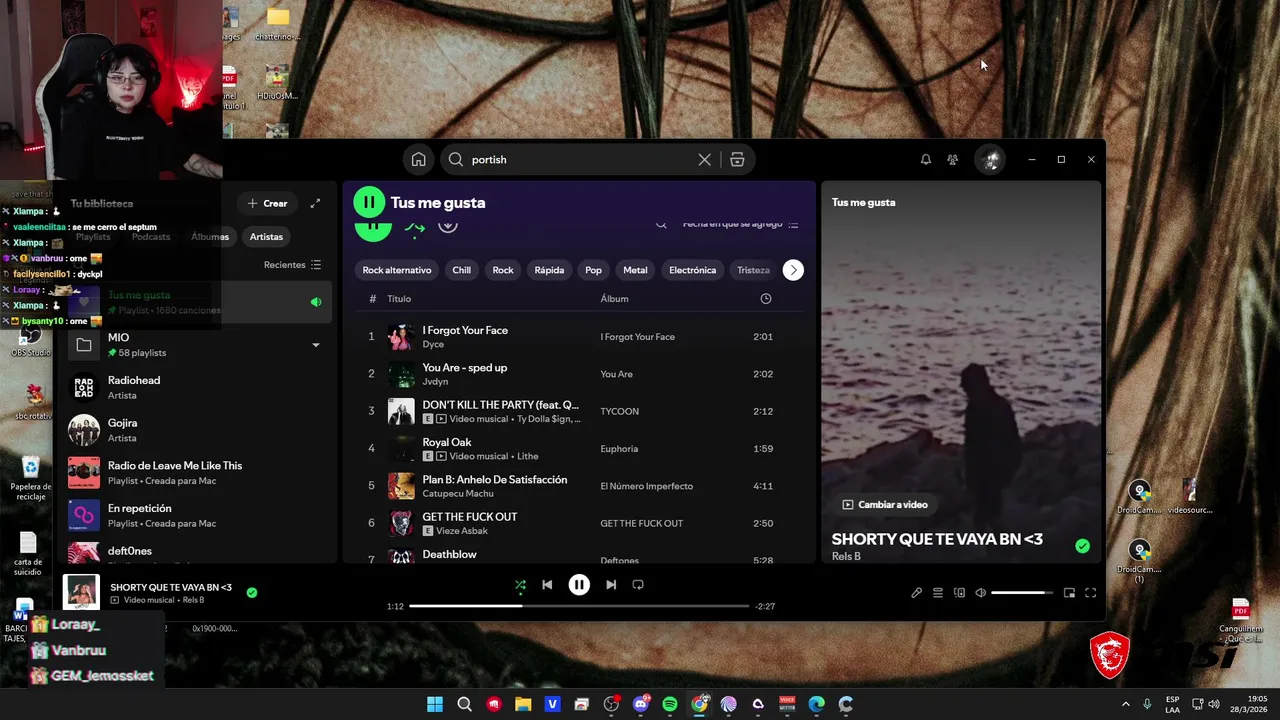1280x720 pixels.
Task: Enter full screen player mode
Action: [x=1090, y=593]
